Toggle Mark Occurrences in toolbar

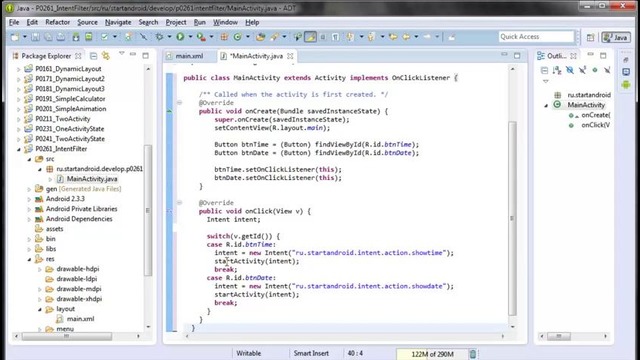310,37
